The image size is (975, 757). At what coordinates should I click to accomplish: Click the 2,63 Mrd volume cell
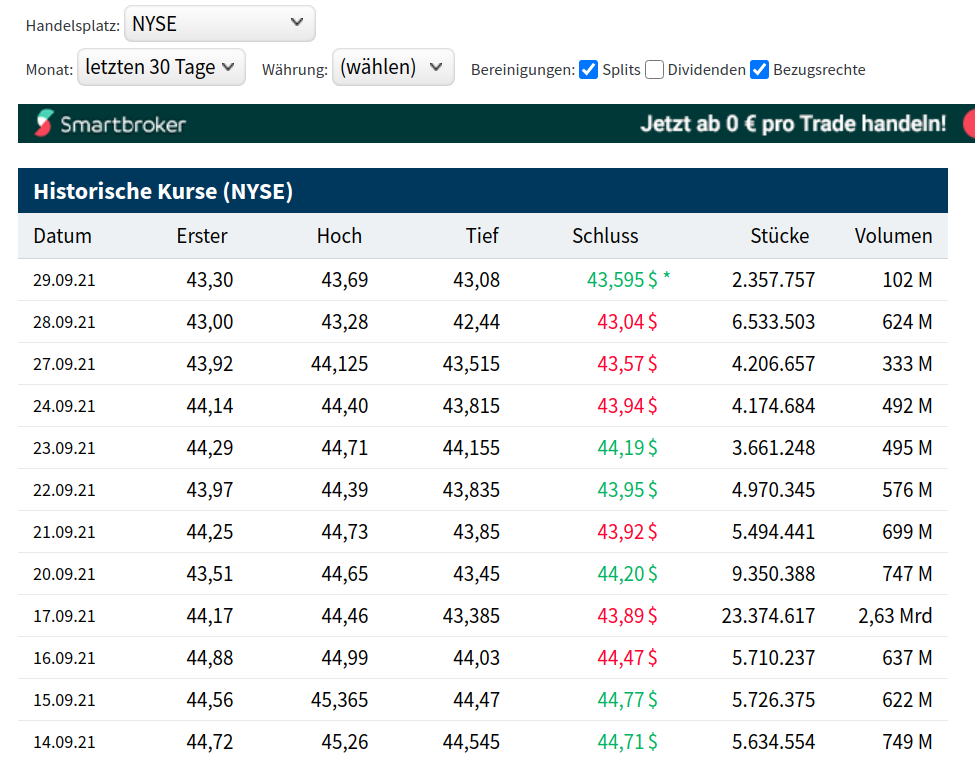tap(895, 616)
